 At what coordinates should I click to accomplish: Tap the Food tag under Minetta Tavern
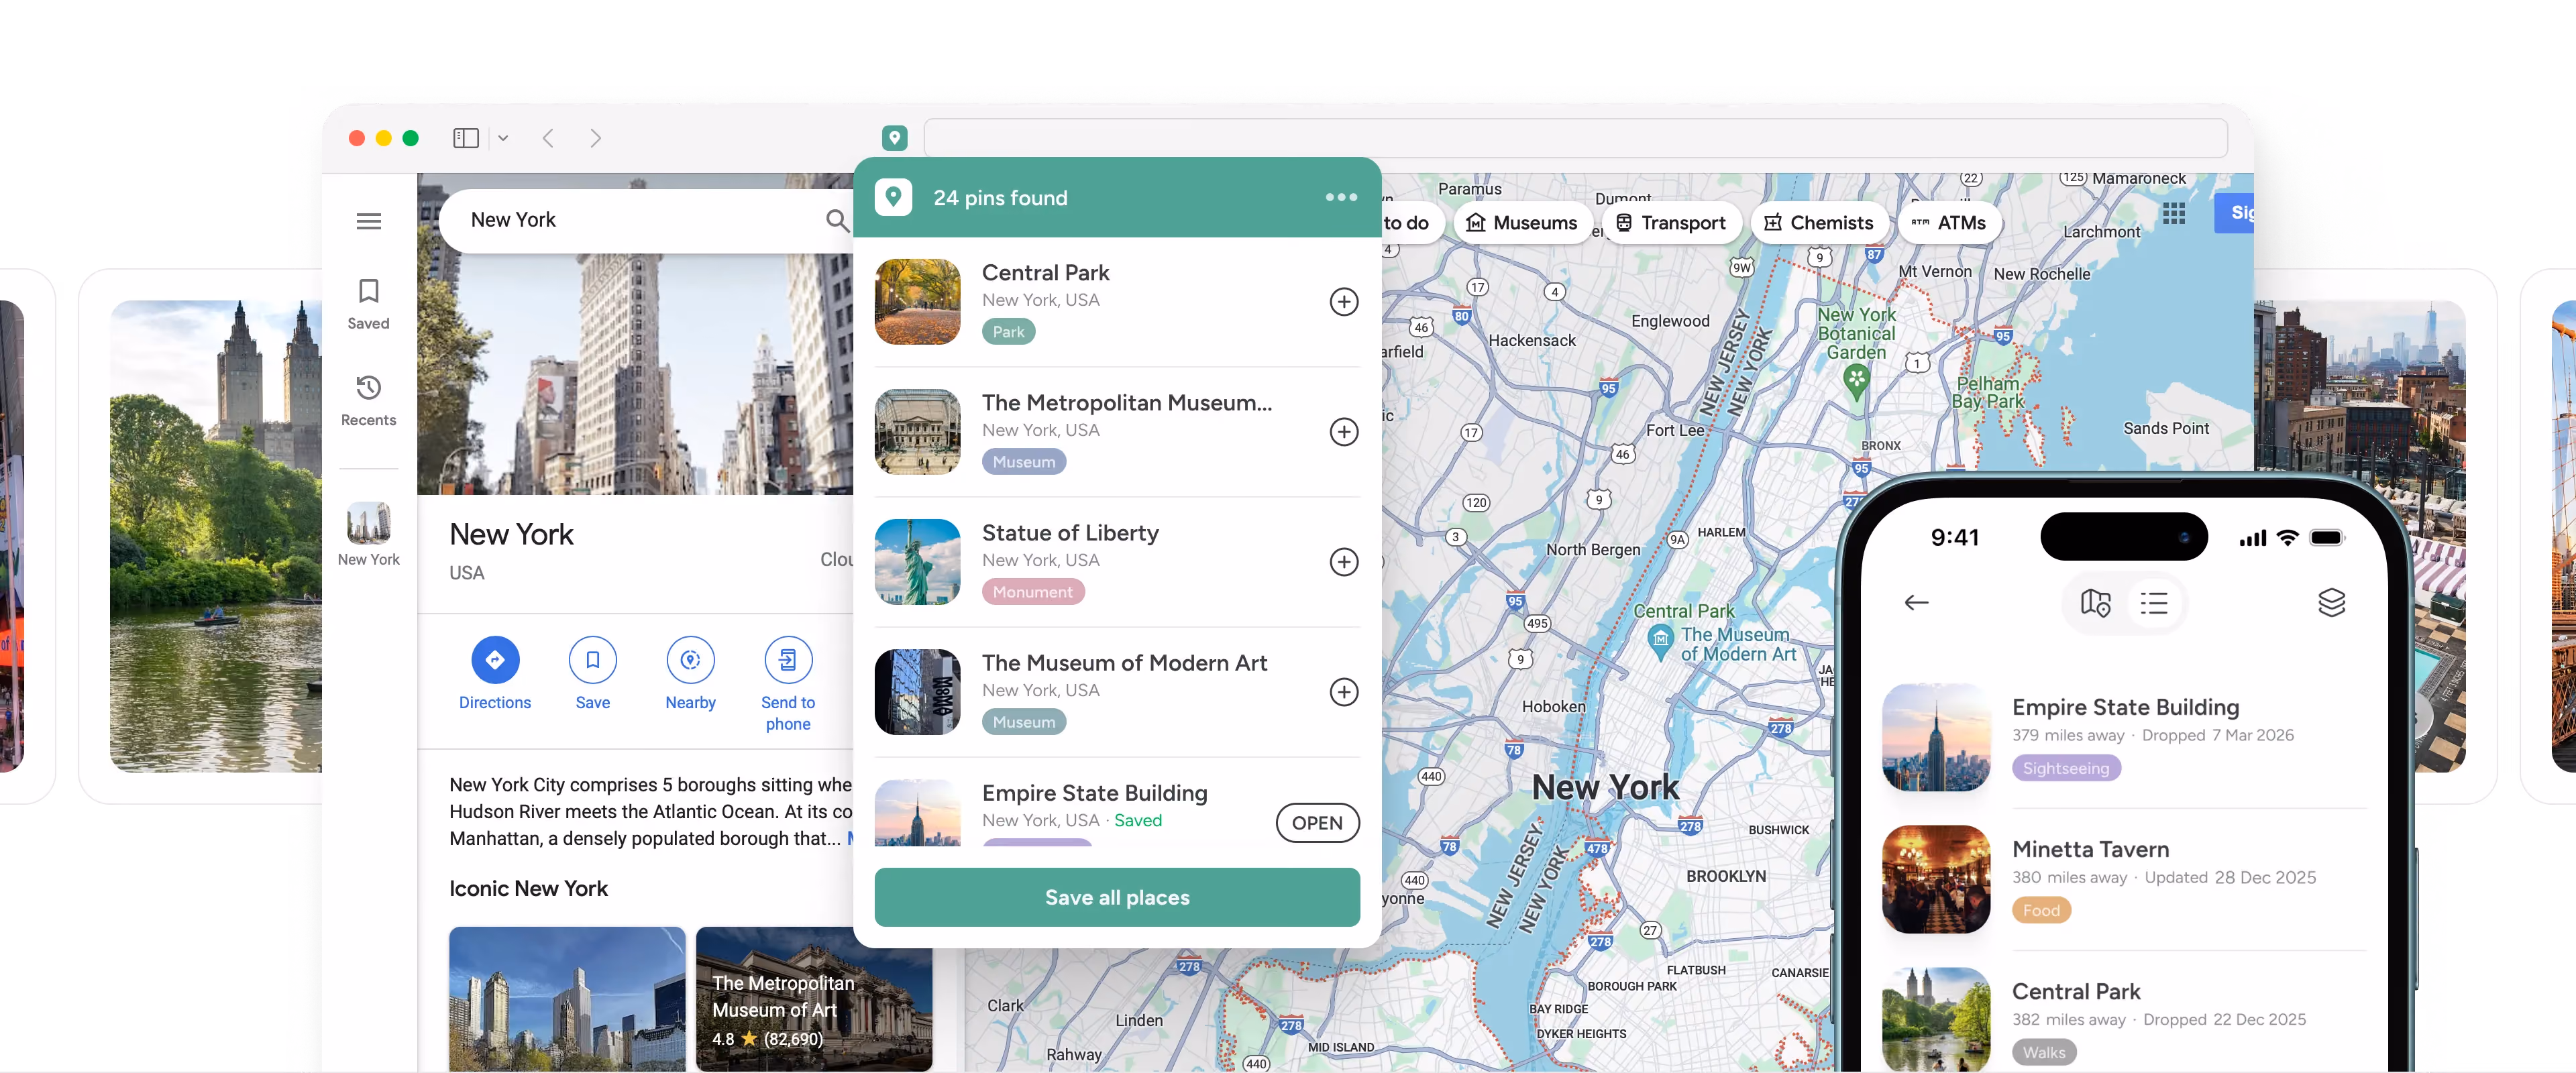pos(2041,910)
